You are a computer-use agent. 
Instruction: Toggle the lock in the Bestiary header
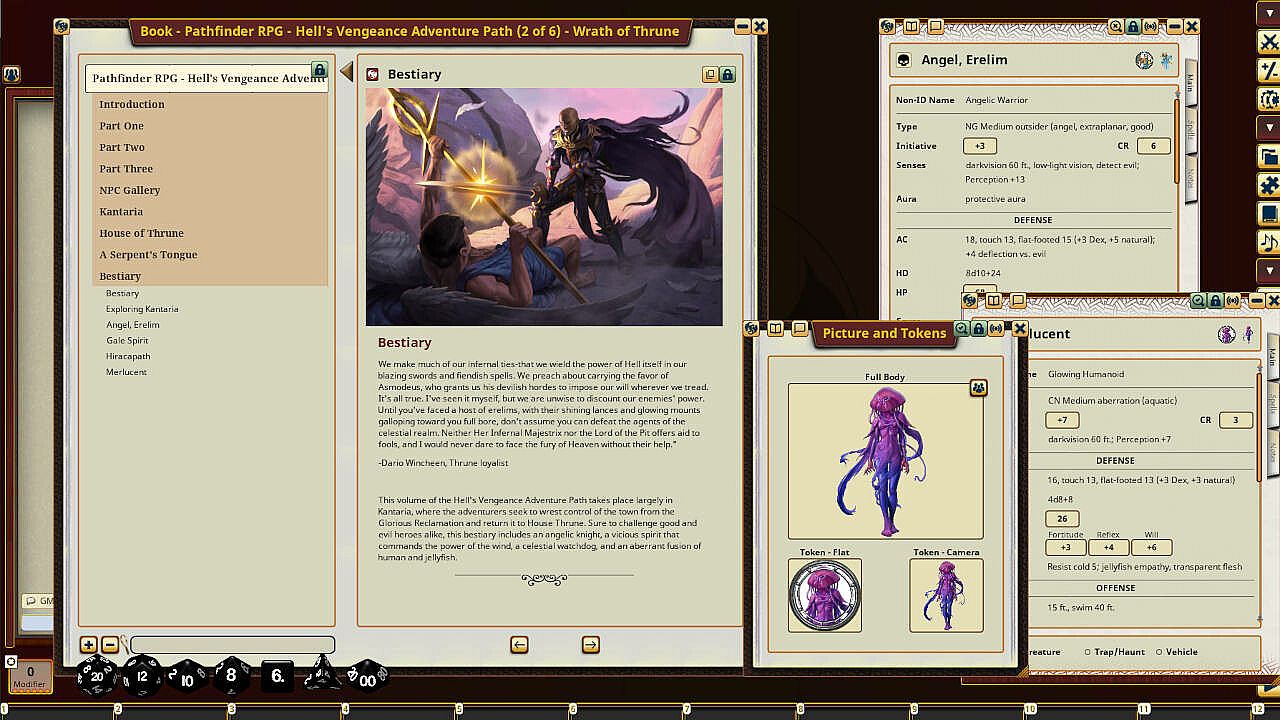(x=727, y=74)
